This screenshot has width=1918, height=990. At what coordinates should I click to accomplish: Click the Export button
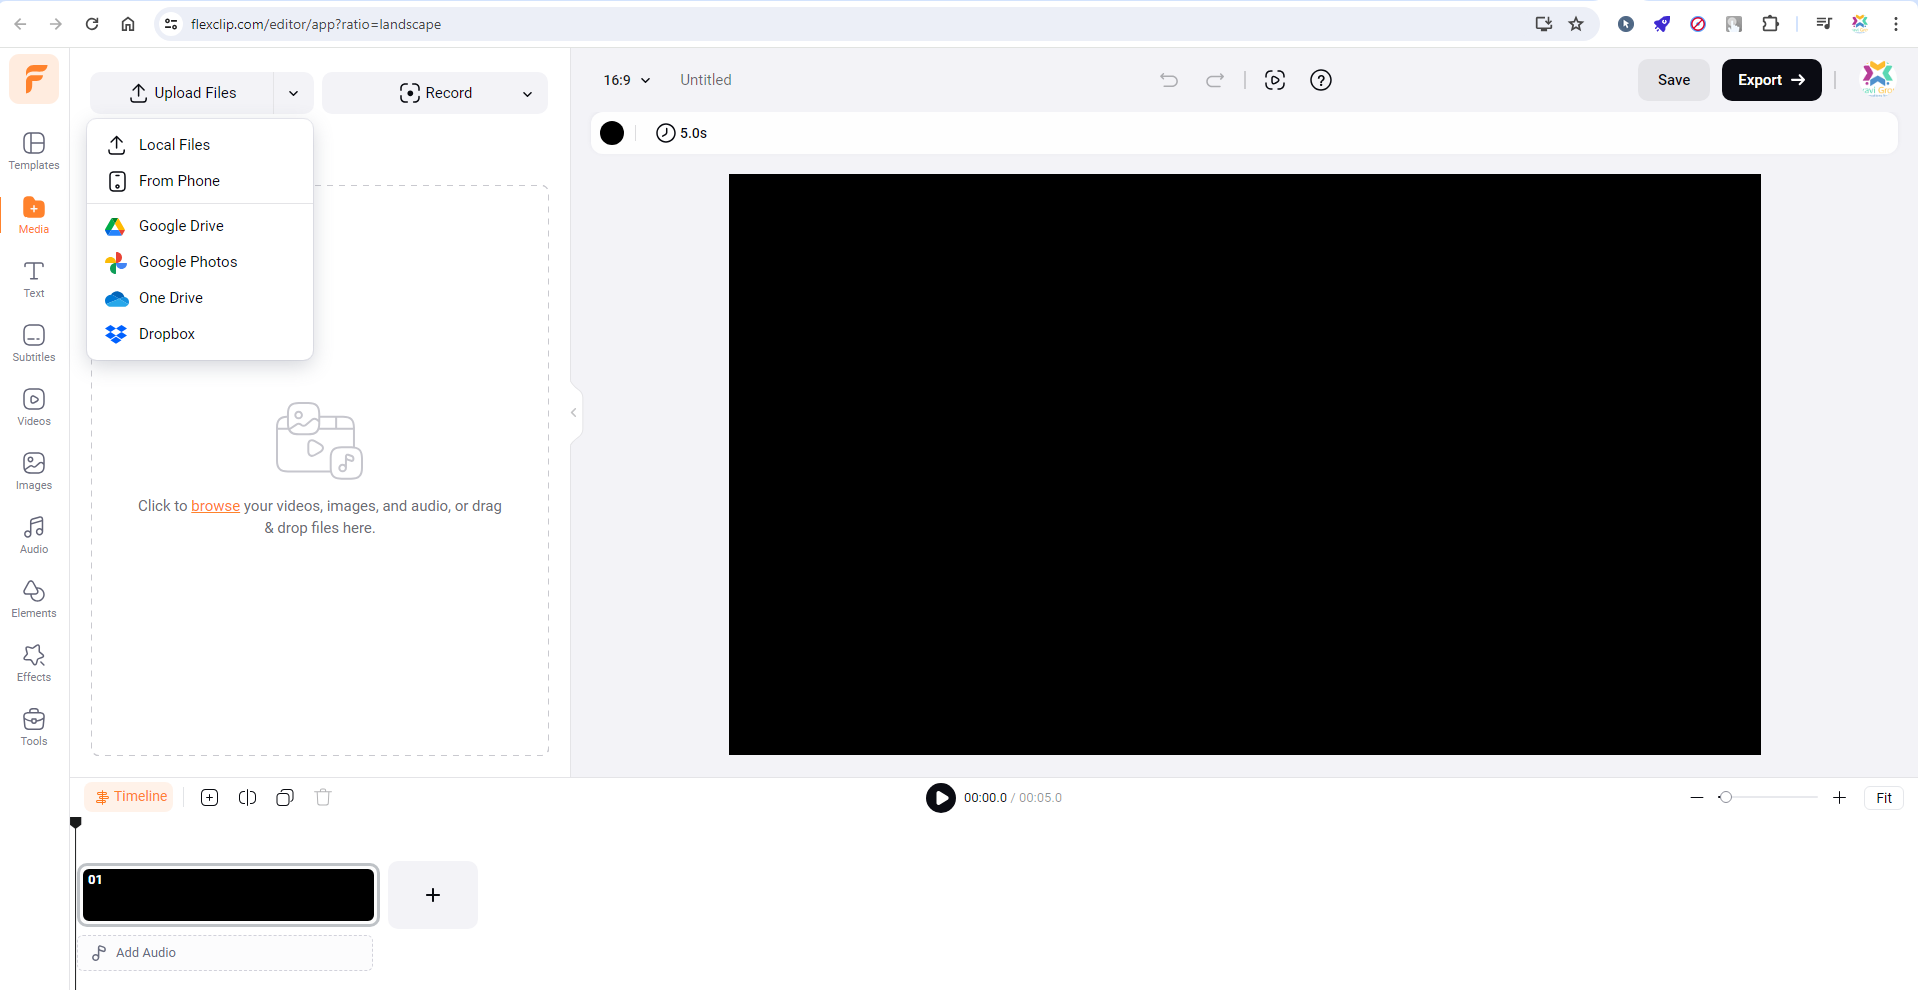[1770, 80]
